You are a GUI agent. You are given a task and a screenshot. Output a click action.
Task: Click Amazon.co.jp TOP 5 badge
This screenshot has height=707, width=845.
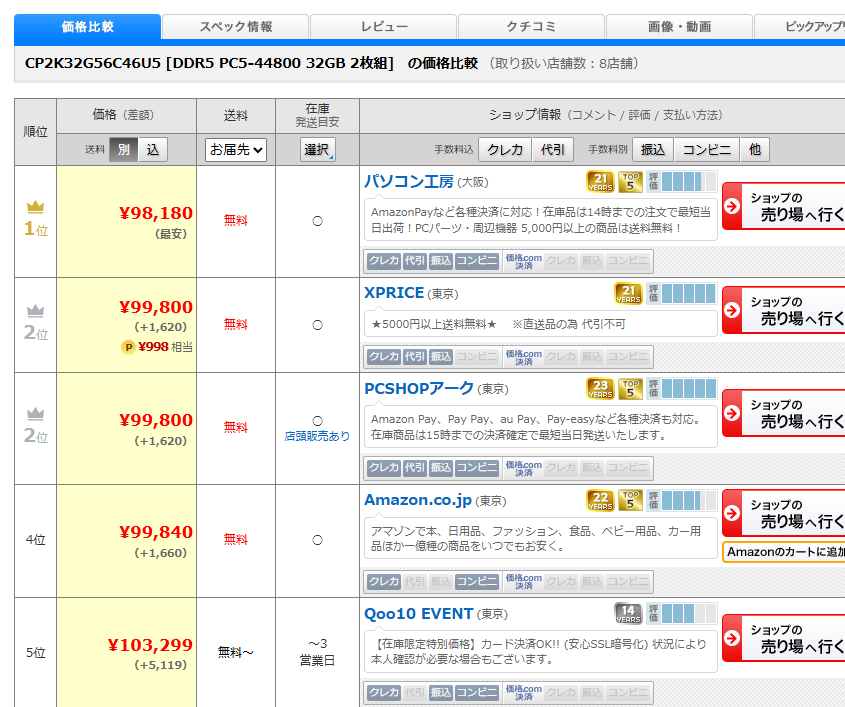pos(630,500)
